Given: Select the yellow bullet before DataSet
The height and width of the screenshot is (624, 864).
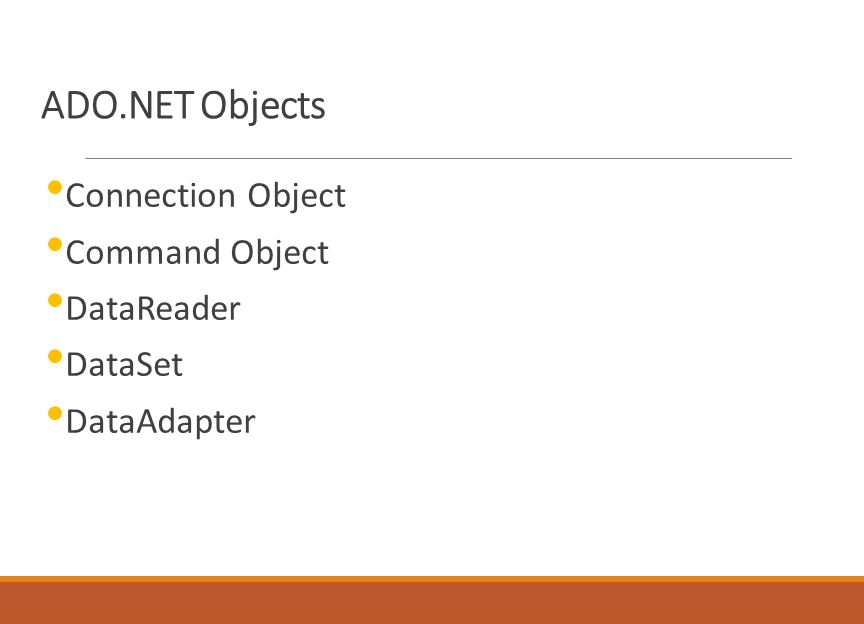Looking at the screenshot, I should coord(55,357).
